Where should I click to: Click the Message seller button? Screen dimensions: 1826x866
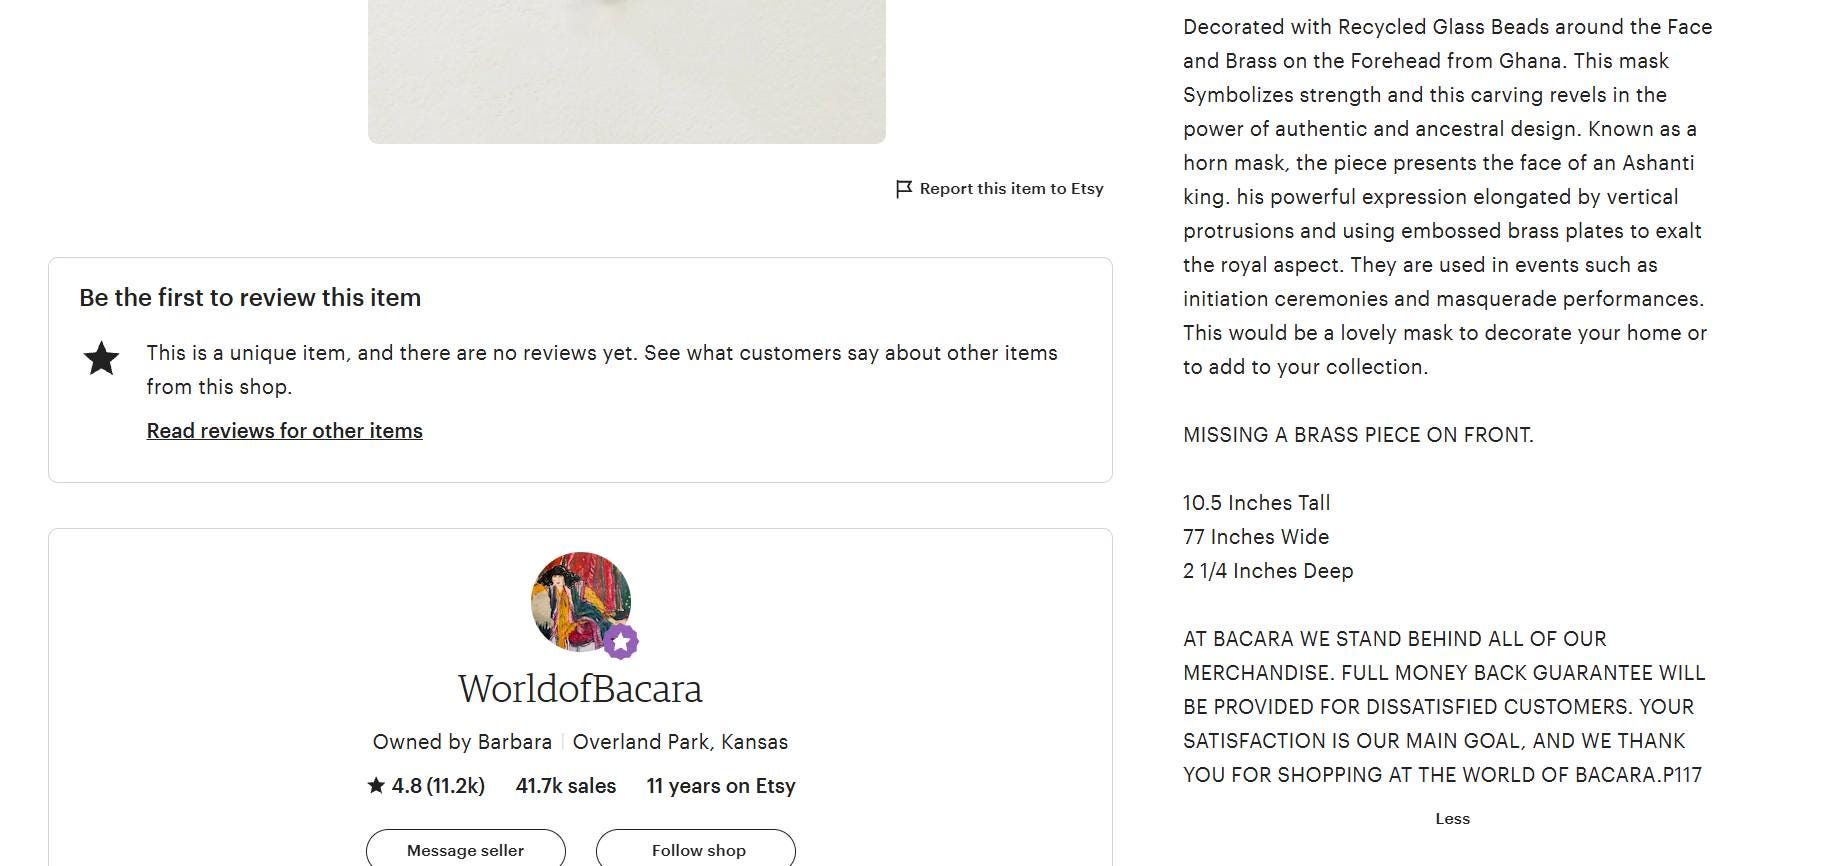click(x=466, y=850)
